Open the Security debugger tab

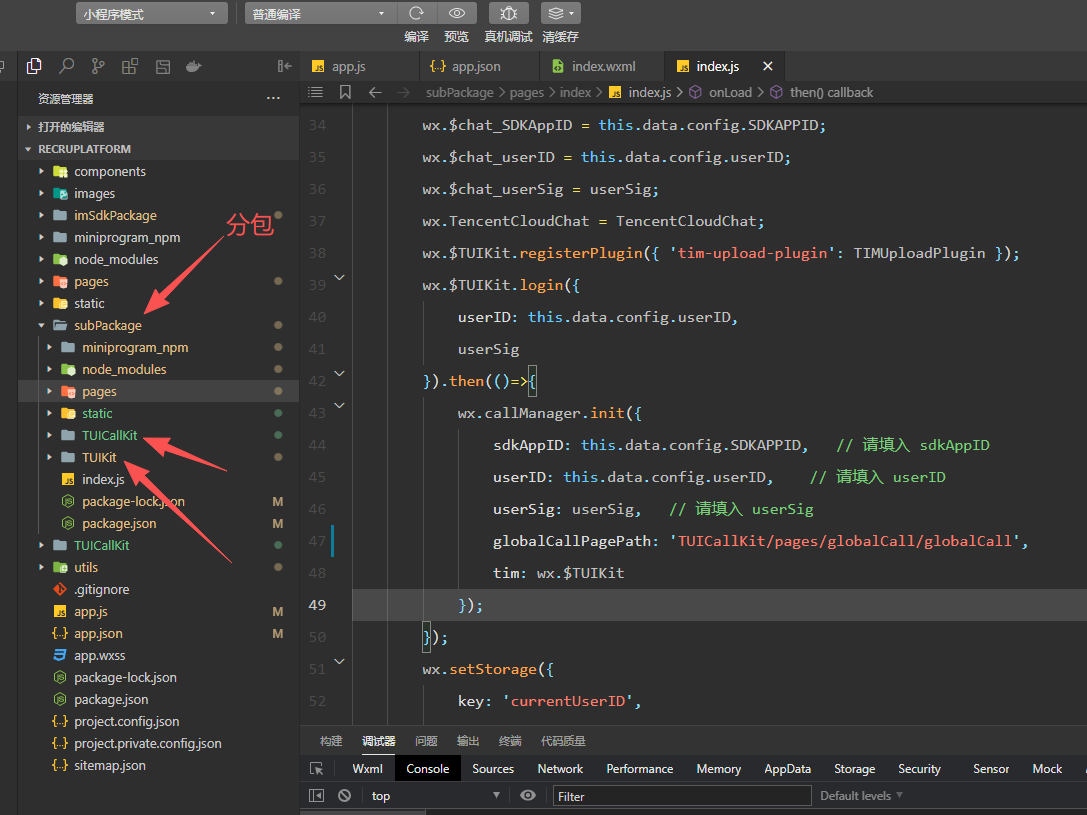click(x=919, y=769)
